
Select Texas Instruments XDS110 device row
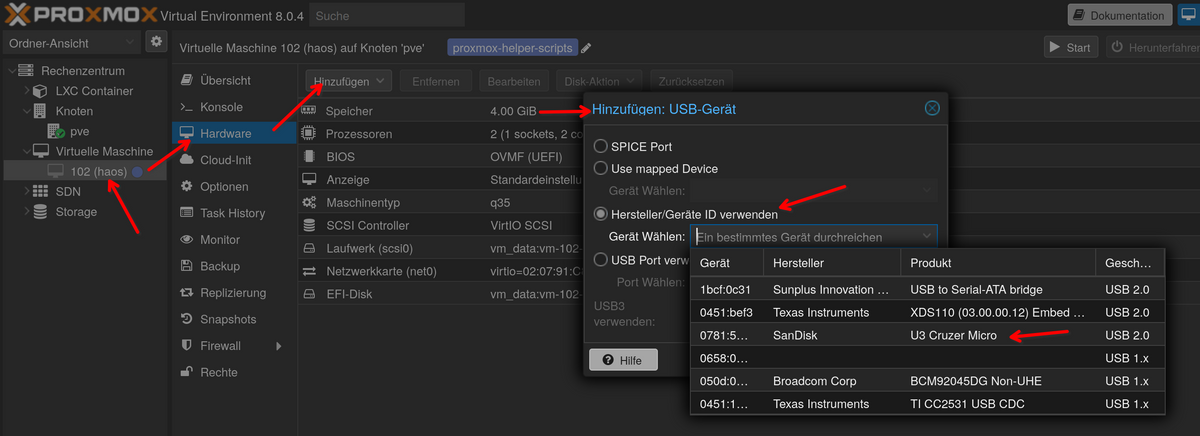(927, 312)
